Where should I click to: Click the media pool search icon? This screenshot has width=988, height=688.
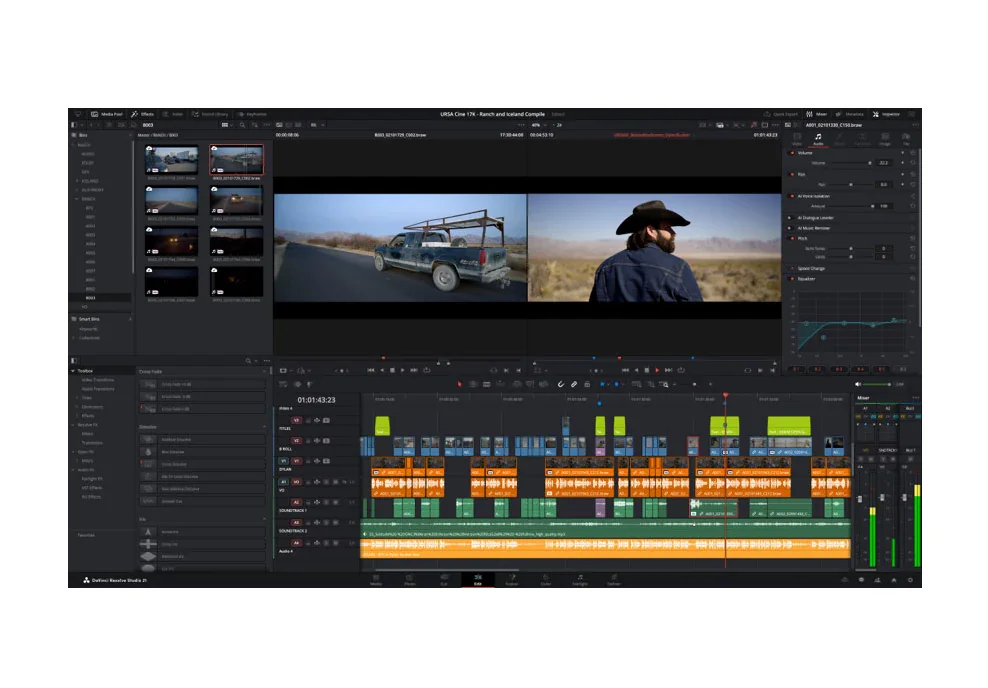(x=243, y=125)
